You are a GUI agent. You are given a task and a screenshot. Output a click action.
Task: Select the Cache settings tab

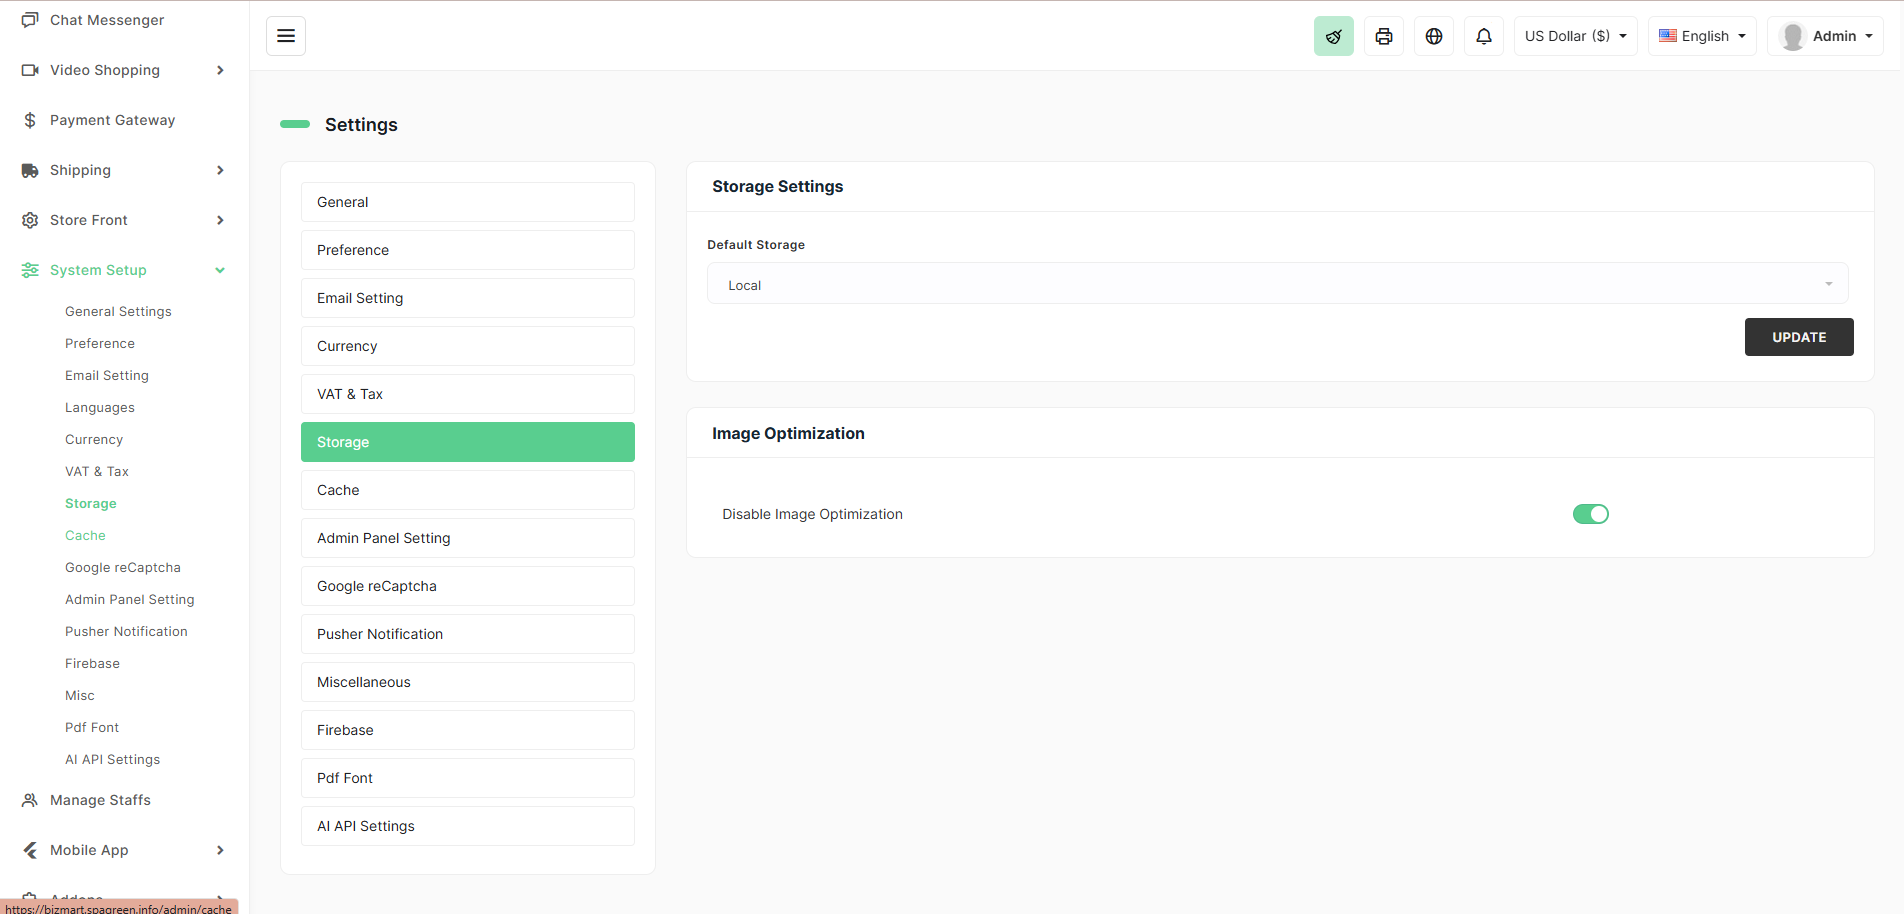(467, 490)
